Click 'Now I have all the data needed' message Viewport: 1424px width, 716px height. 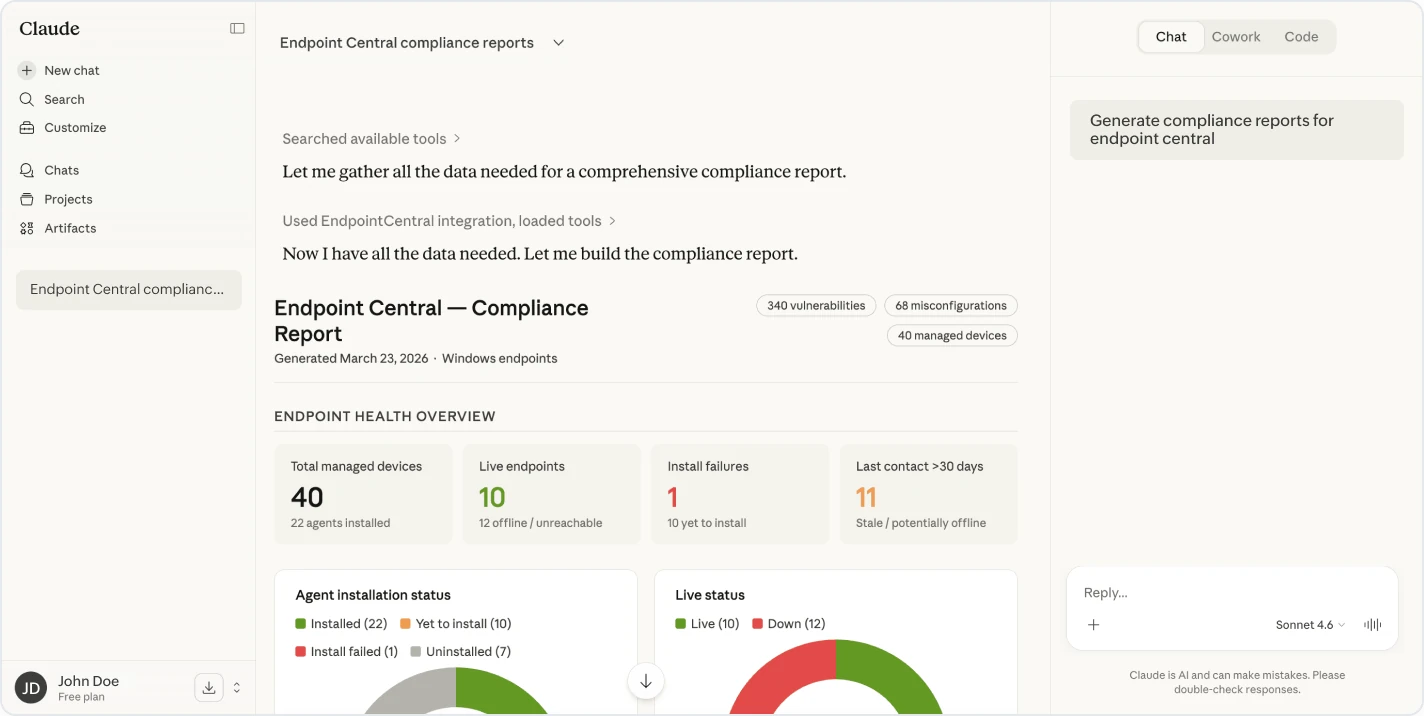(540, 254)
